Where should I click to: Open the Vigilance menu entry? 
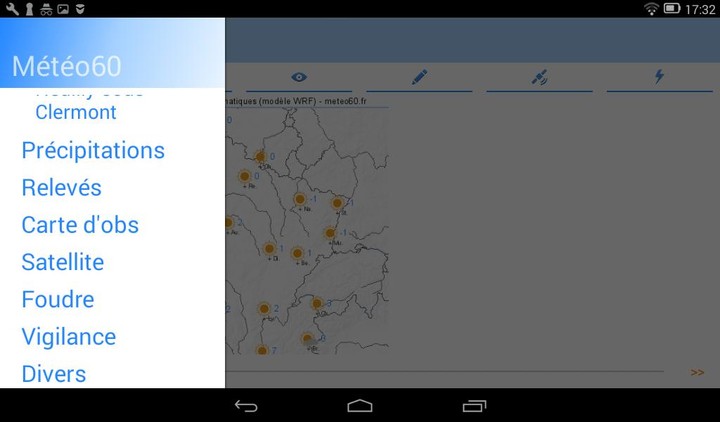coord(69,337)
